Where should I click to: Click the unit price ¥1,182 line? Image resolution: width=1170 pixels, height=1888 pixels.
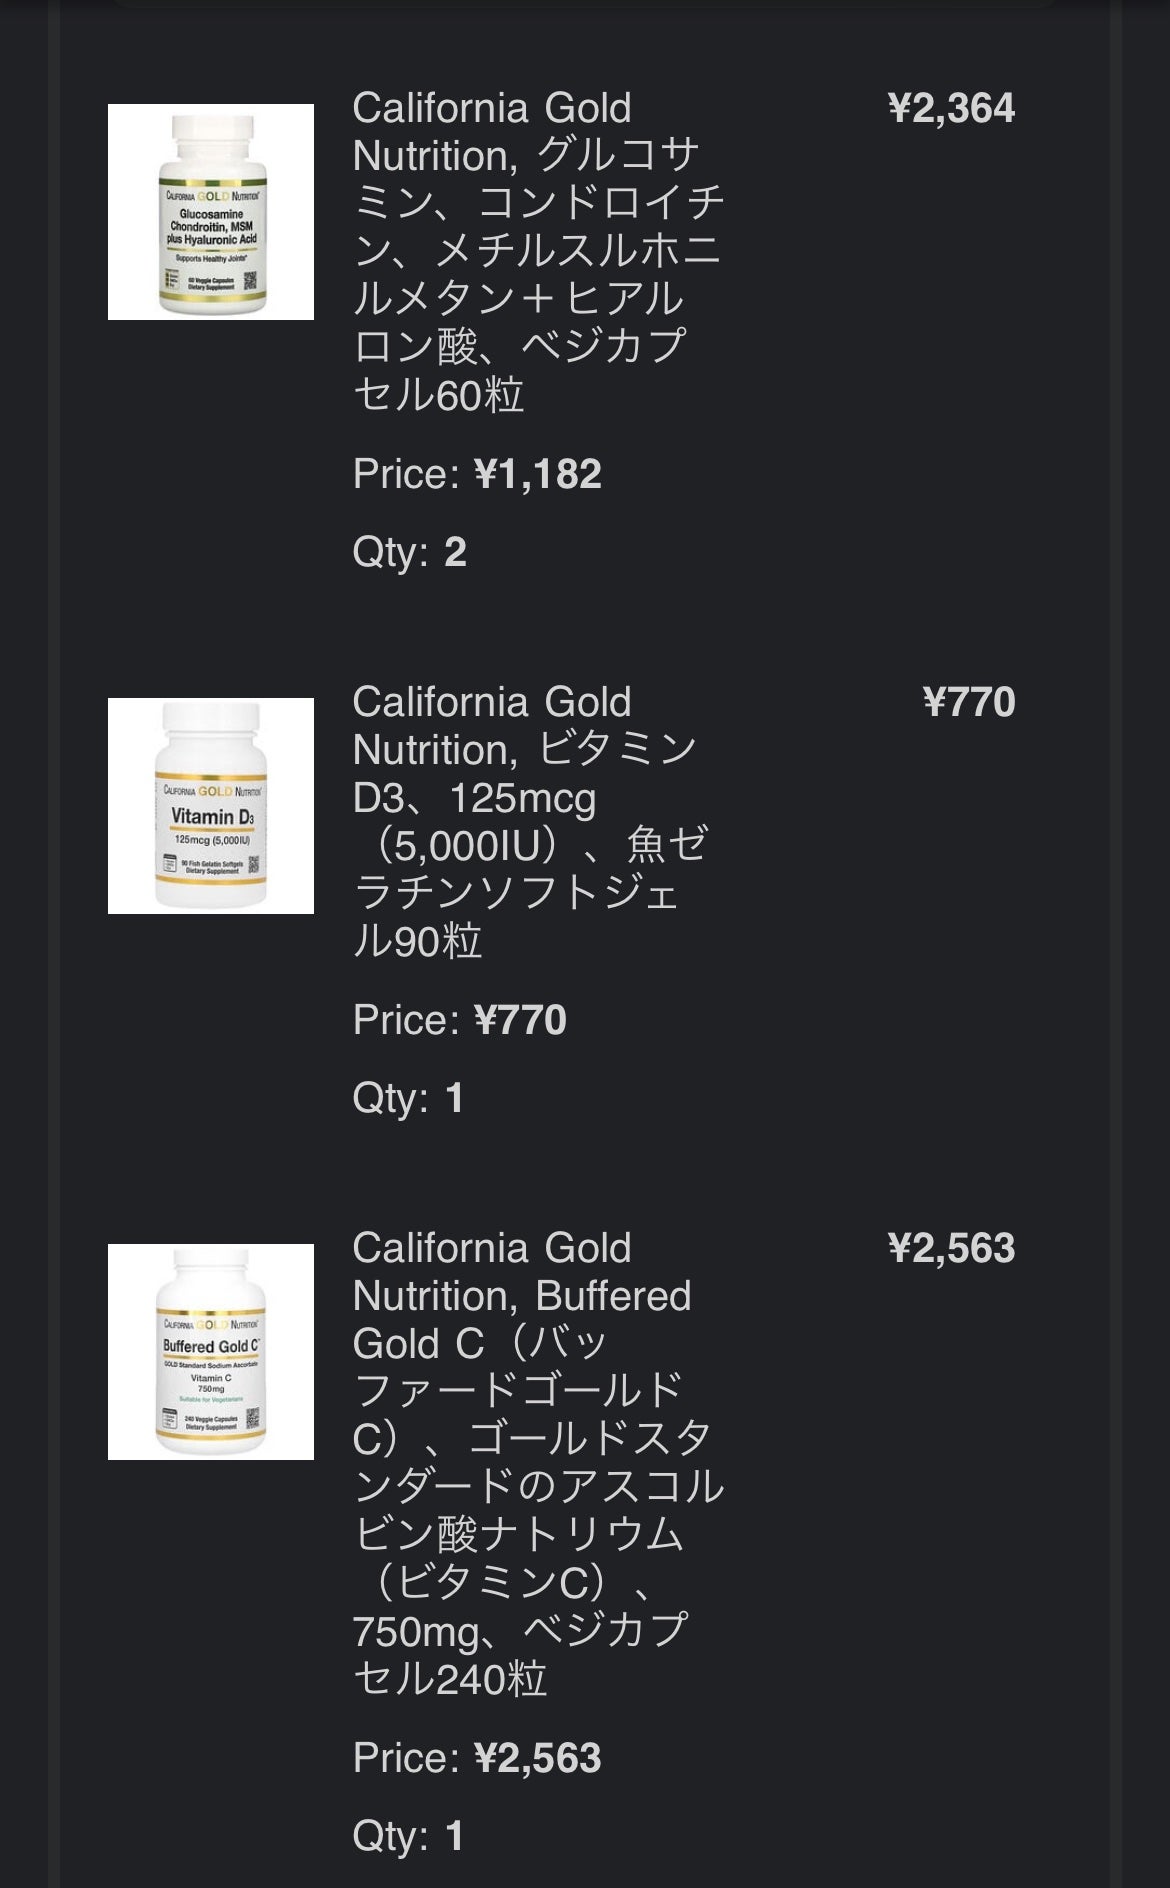click(477, 474)
